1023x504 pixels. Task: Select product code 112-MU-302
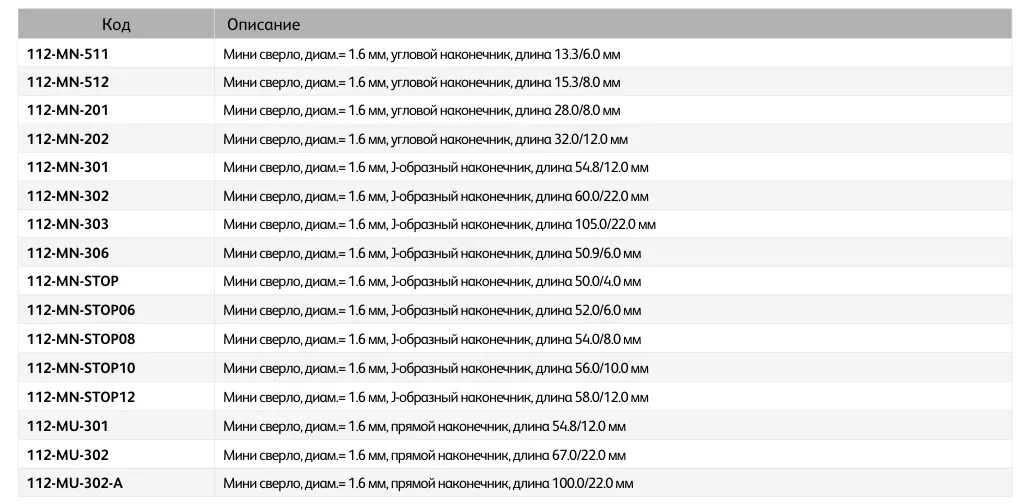pyautogui.click(x=68, y=455)
